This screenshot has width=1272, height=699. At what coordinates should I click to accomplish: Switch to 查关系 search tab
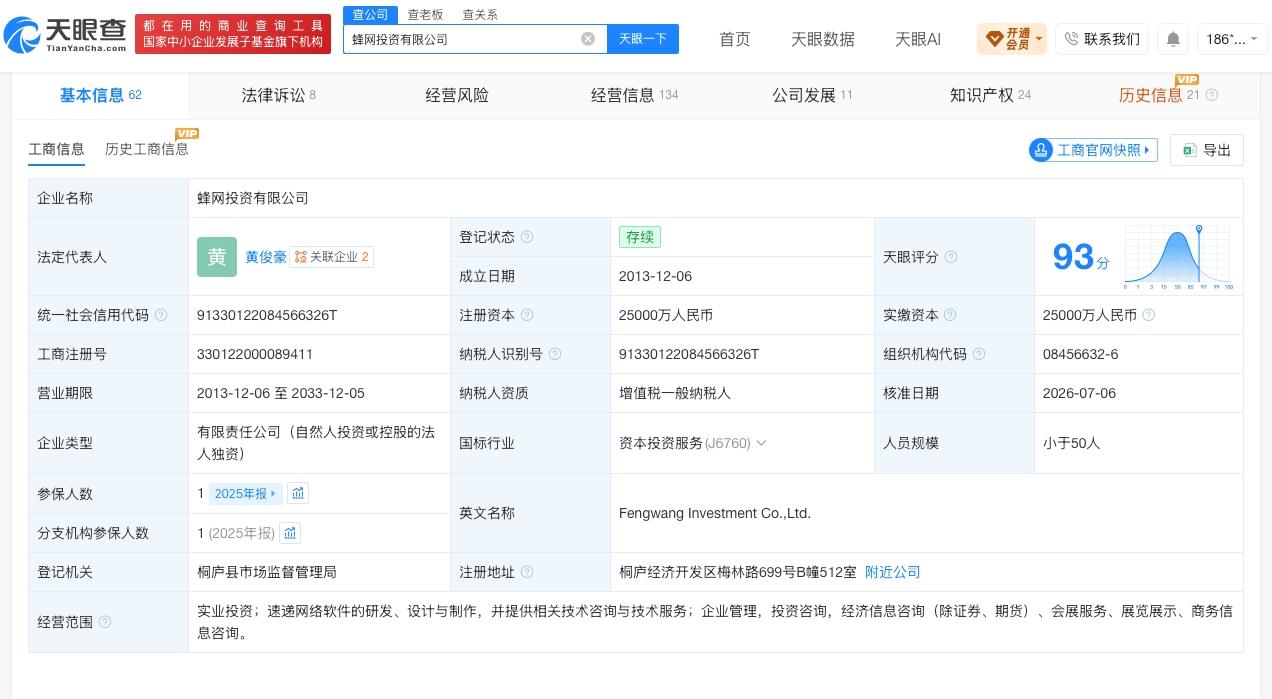(x=480, y=14)
